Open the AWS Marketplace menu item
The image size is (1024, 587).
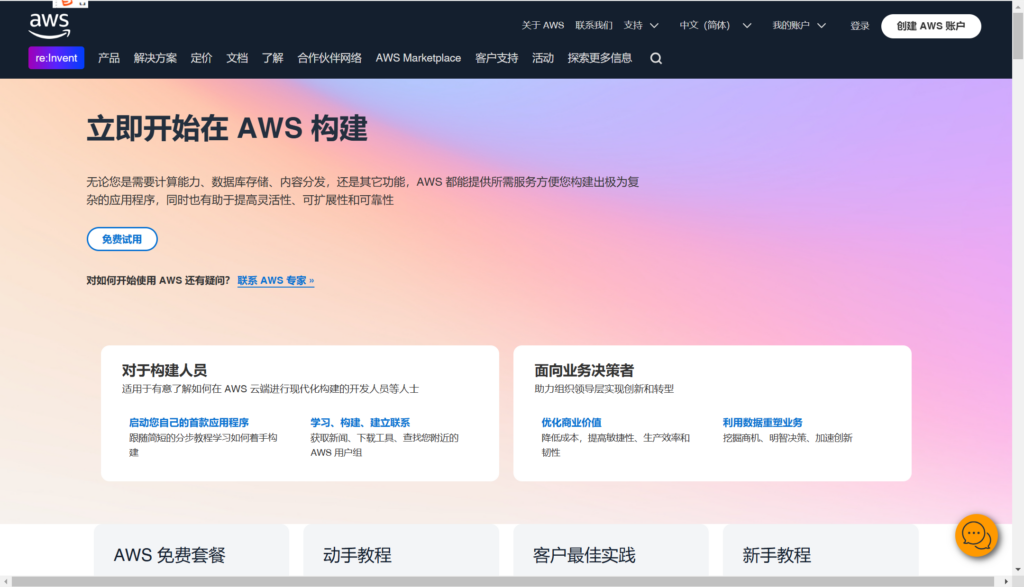click(418, 58)
